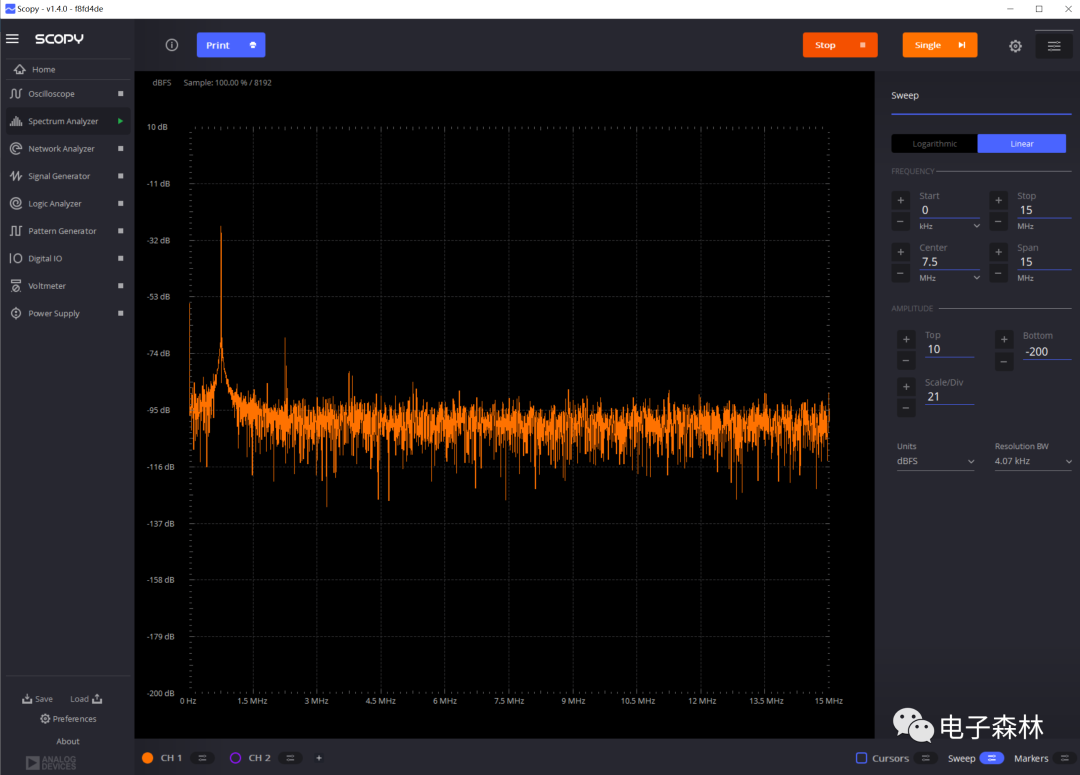The width and height of the screenshot is (1080, 775).
Task: Decrease the Stop frequency with minus
Action: tap(998, 222)
